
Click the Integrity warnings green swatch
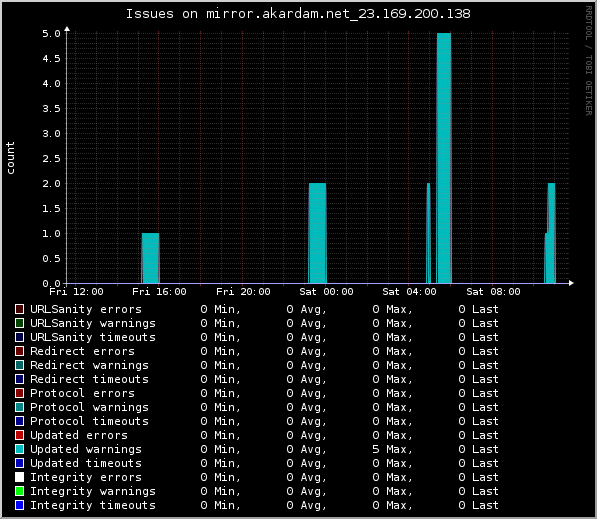(19, 491)
